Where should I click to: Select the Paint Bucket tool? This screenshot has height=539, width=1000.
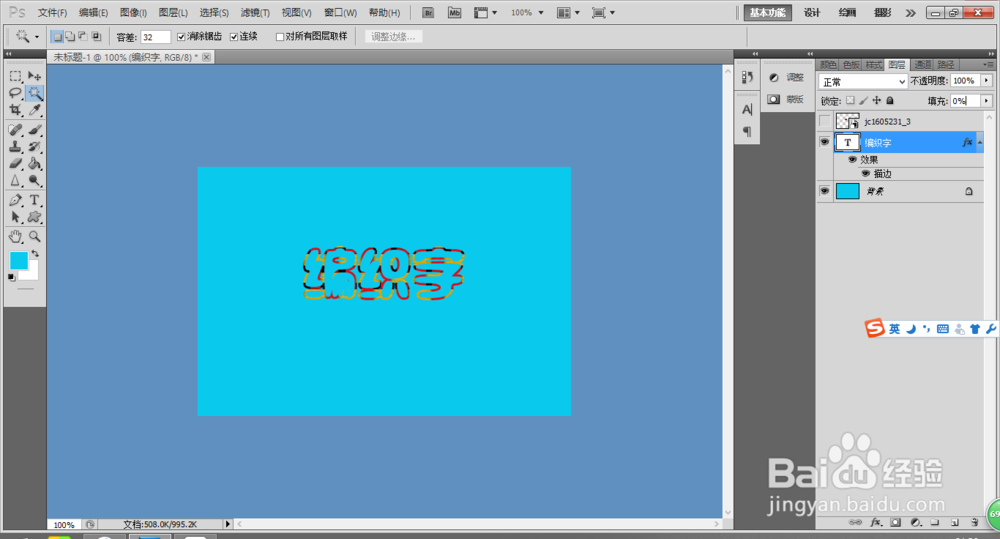click(34, 163)
